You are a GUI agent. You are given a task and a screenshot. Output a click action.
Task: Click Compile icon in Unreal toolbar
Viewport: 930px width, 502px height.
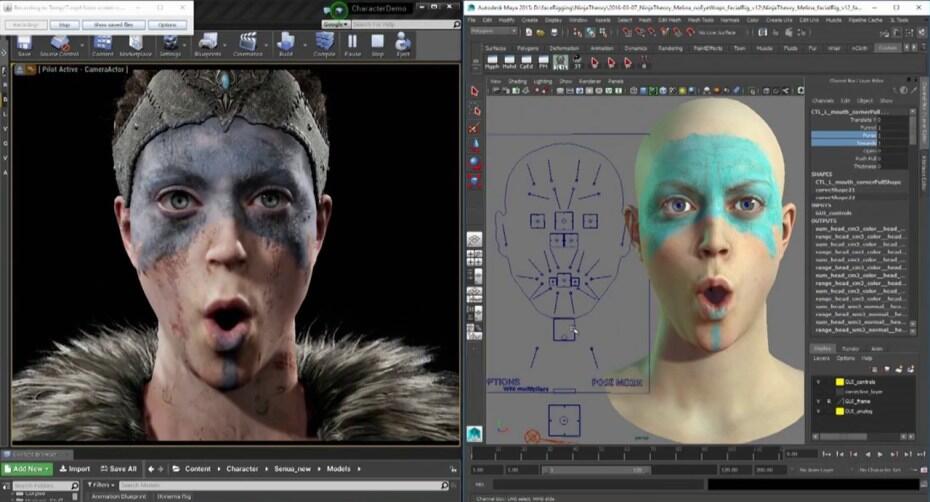pyautogui.click(x=324, y=43)
